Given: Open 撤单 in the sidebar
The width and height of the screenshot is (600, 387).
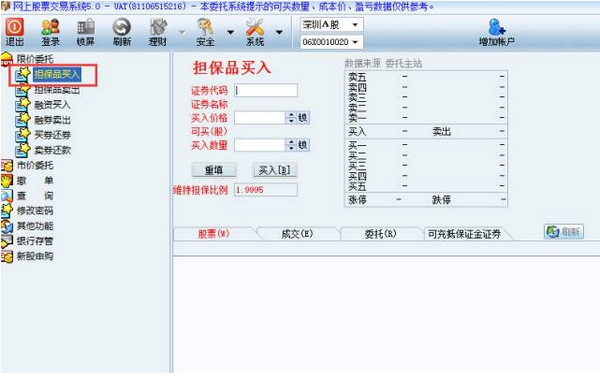Looking at the screenshot, I should (35, 180).
